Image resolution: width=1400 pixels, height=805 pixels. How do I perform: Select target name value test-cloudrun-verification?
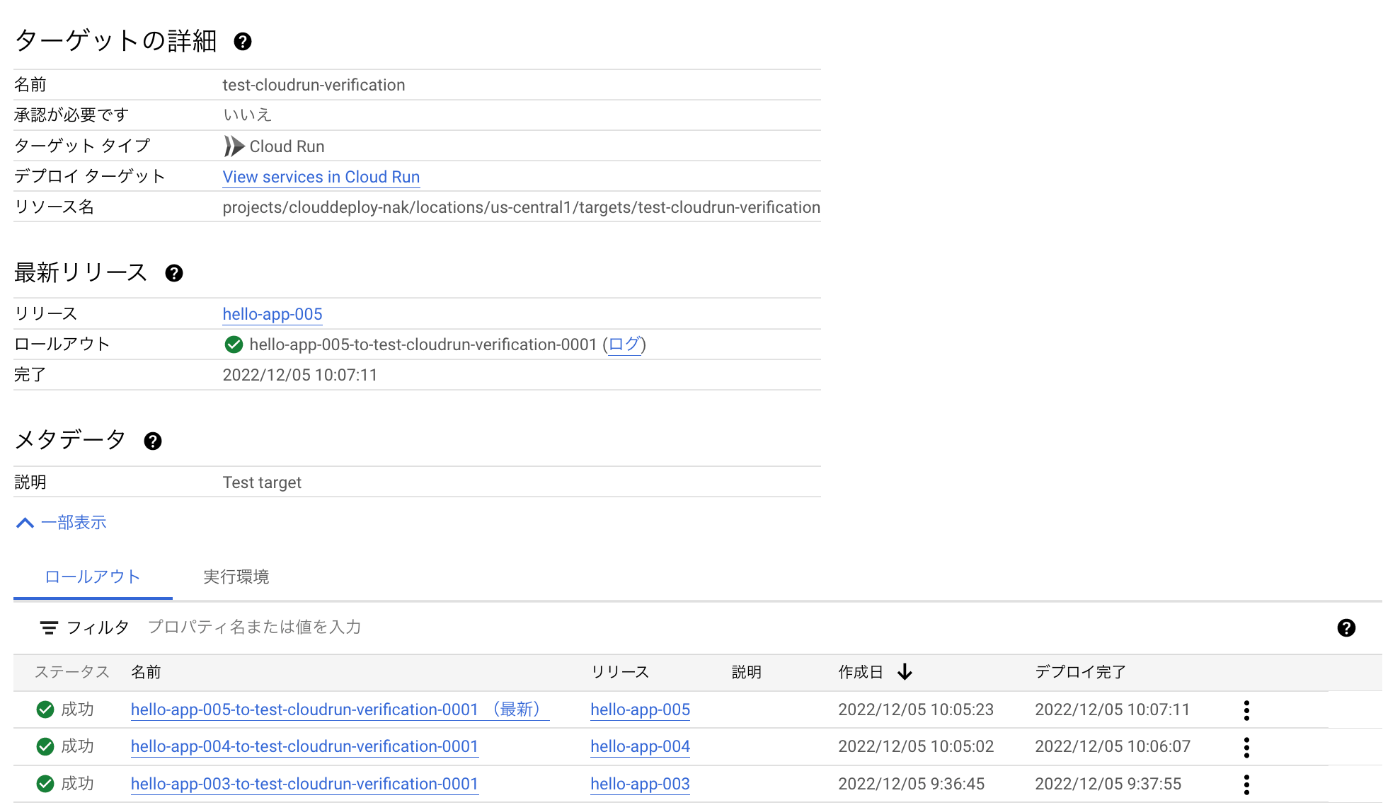coord(314,85)
